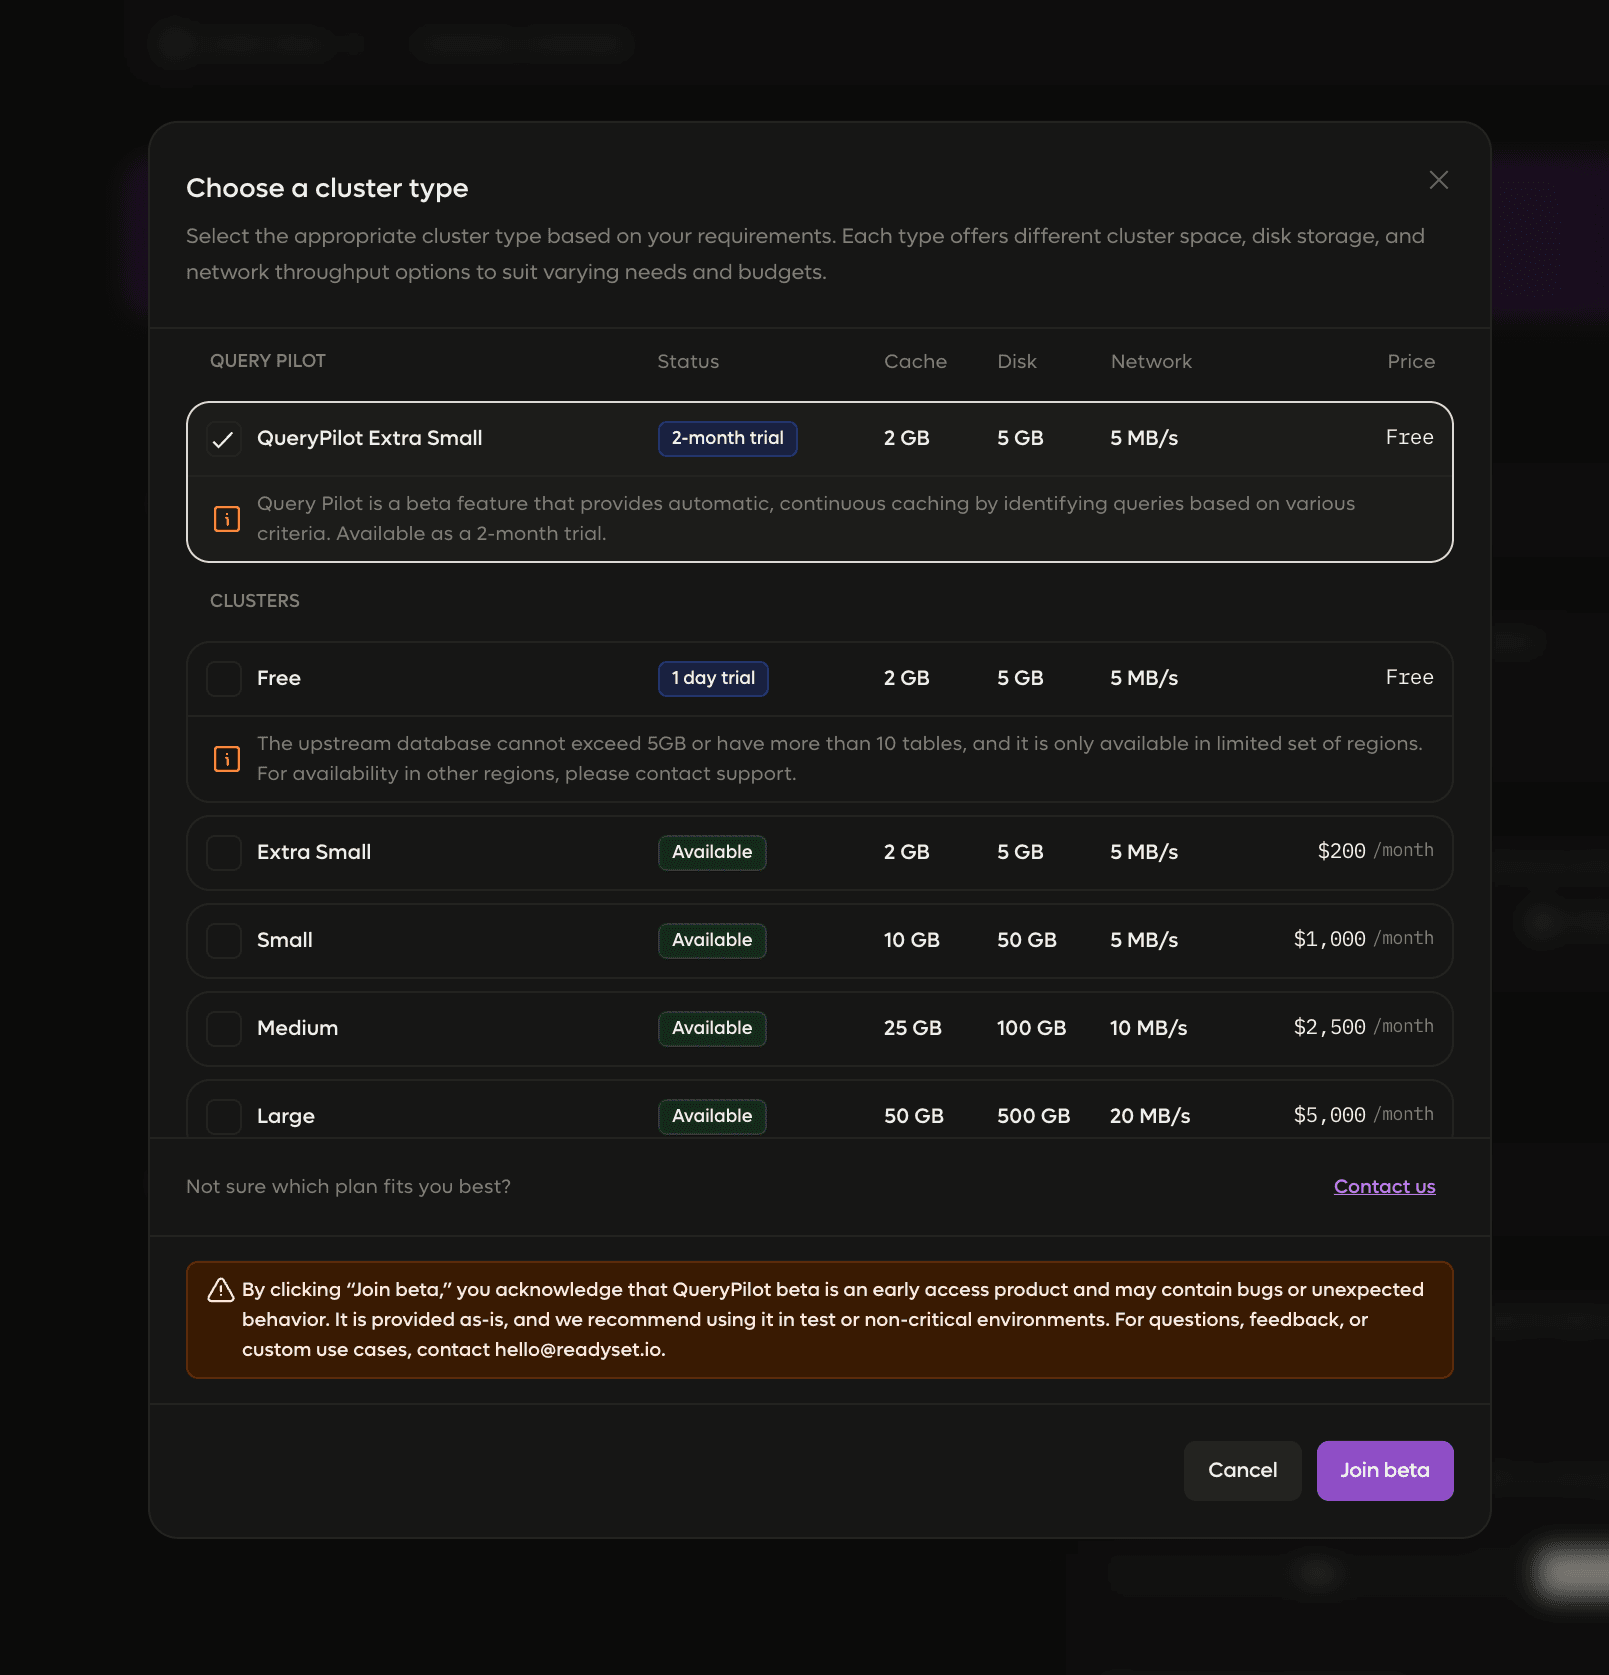Cancel the cluster selection
Screen dimensions: 1609x1675
(1243, 1471)
